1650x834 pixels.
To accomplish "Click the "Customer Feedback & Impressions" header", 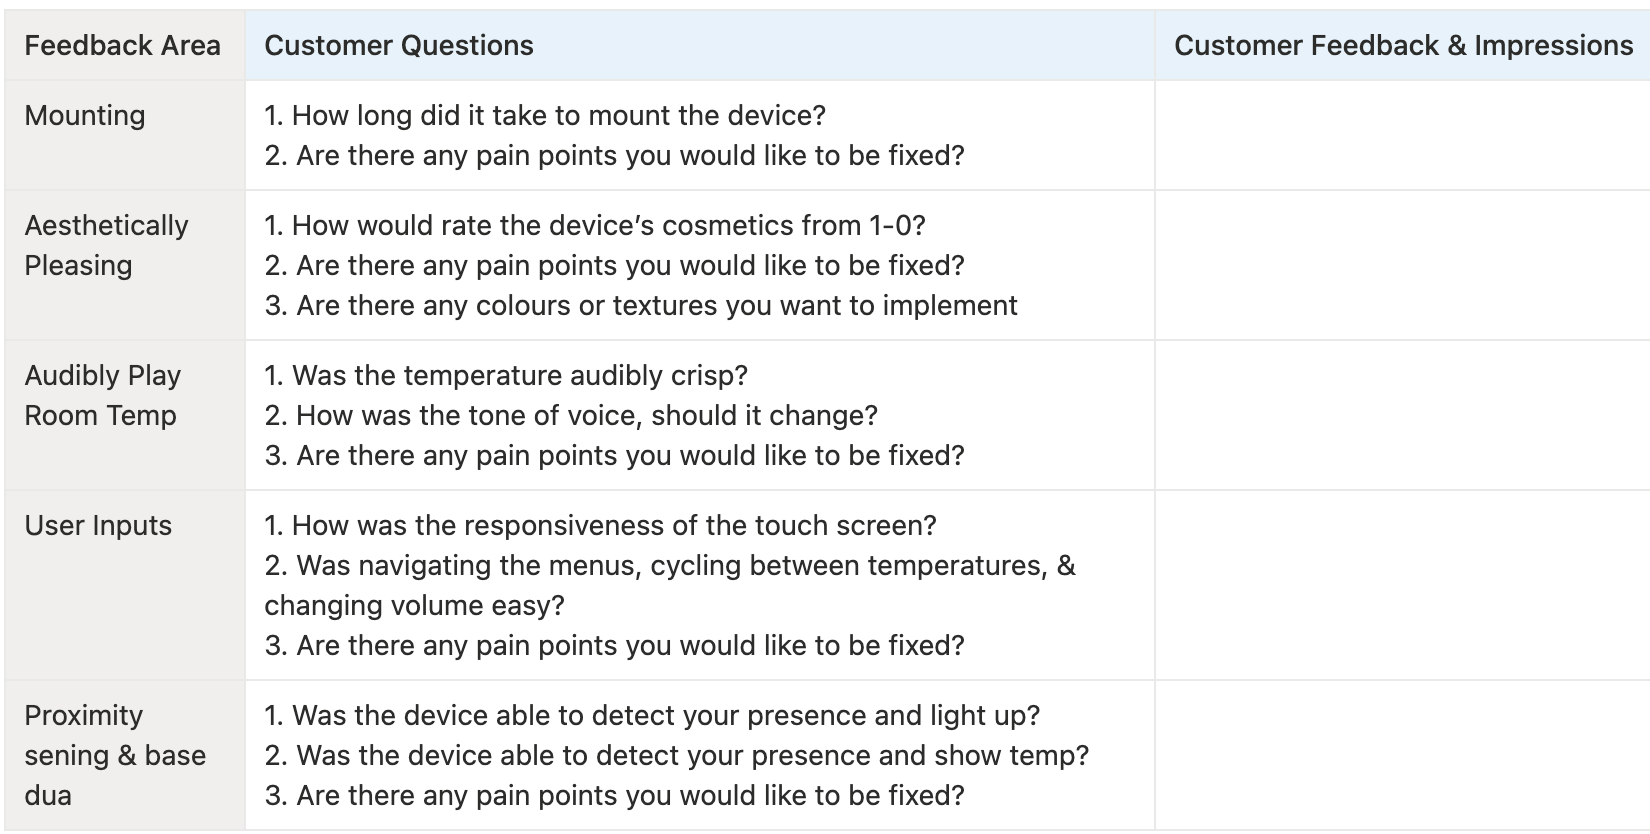I will click(1402, 46).
